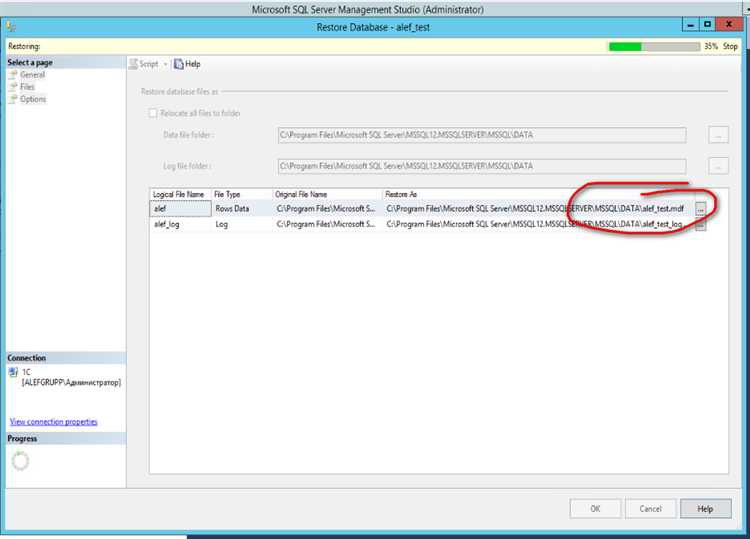The width and height of the screenshot is (750, 539).
Task: Close the Restore Database window
Action: 729,24
